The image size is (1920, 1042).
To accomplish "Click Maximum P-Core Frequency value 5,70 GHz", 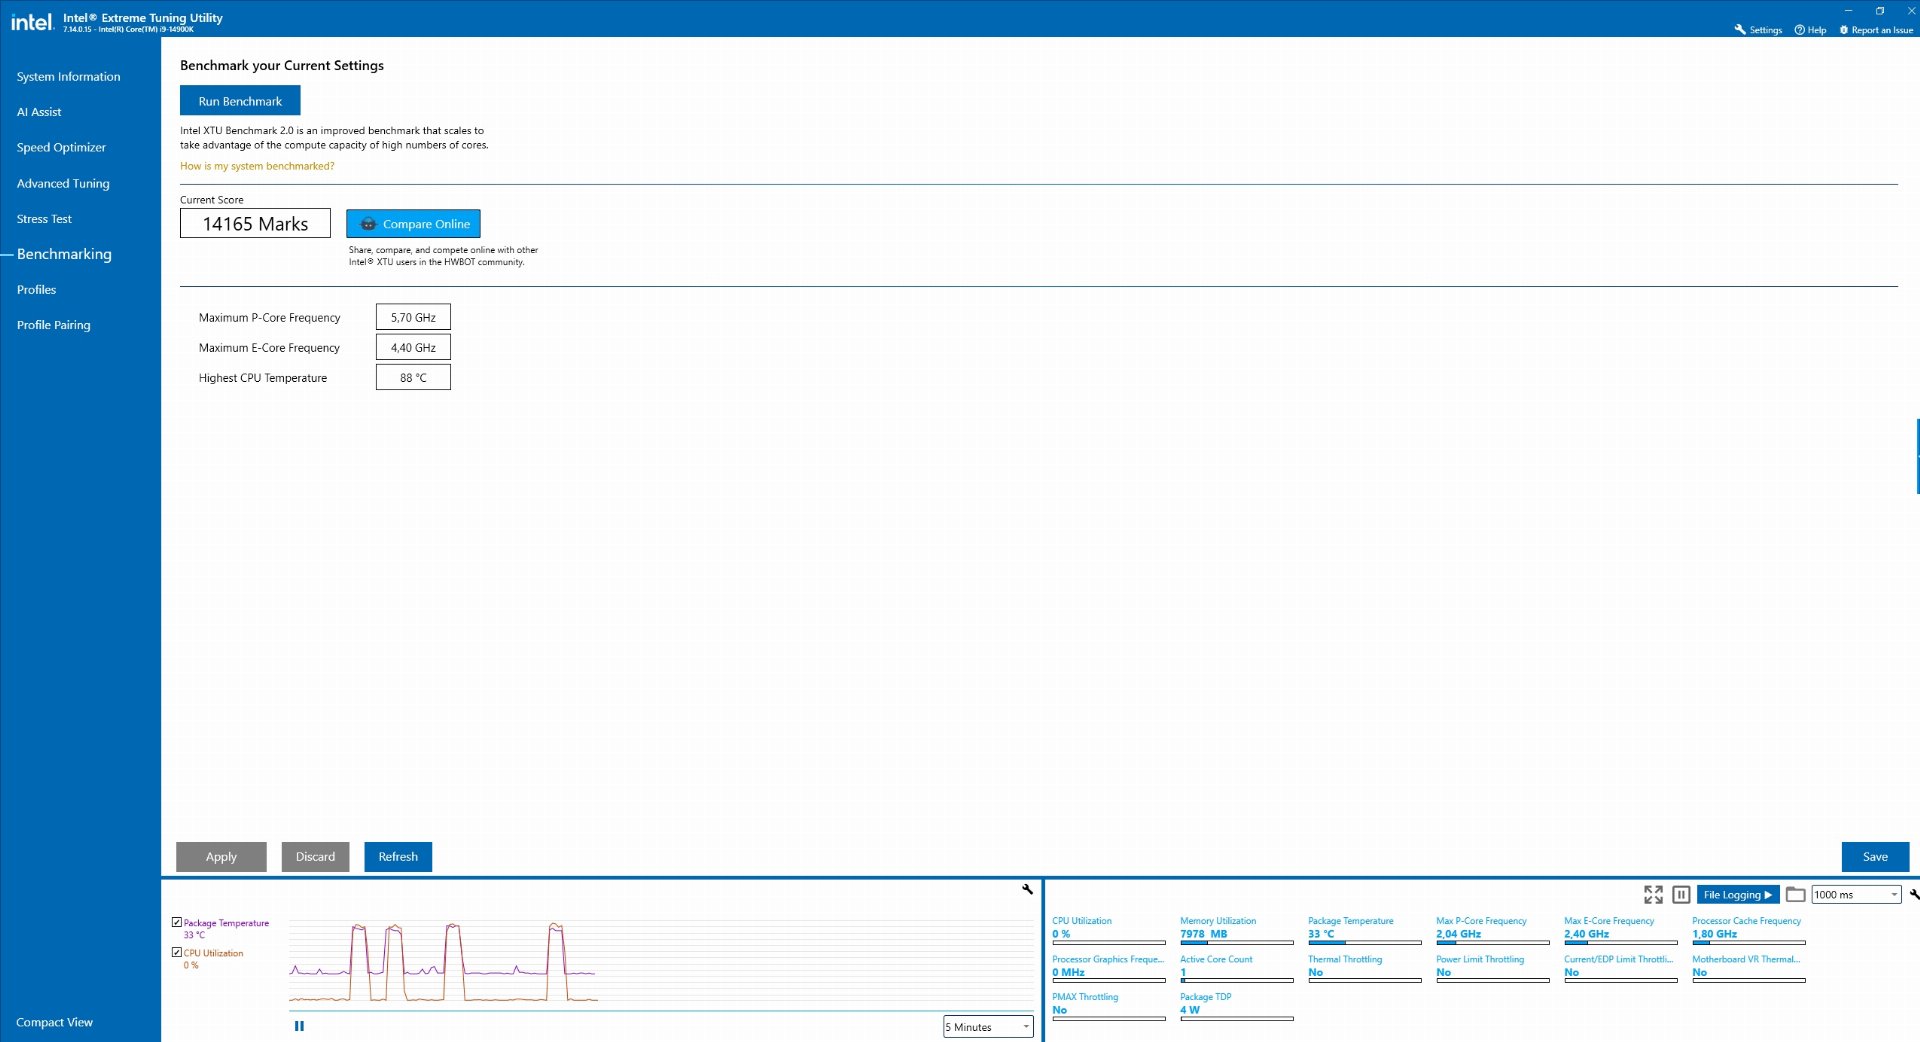I will (x=413, y=317).
